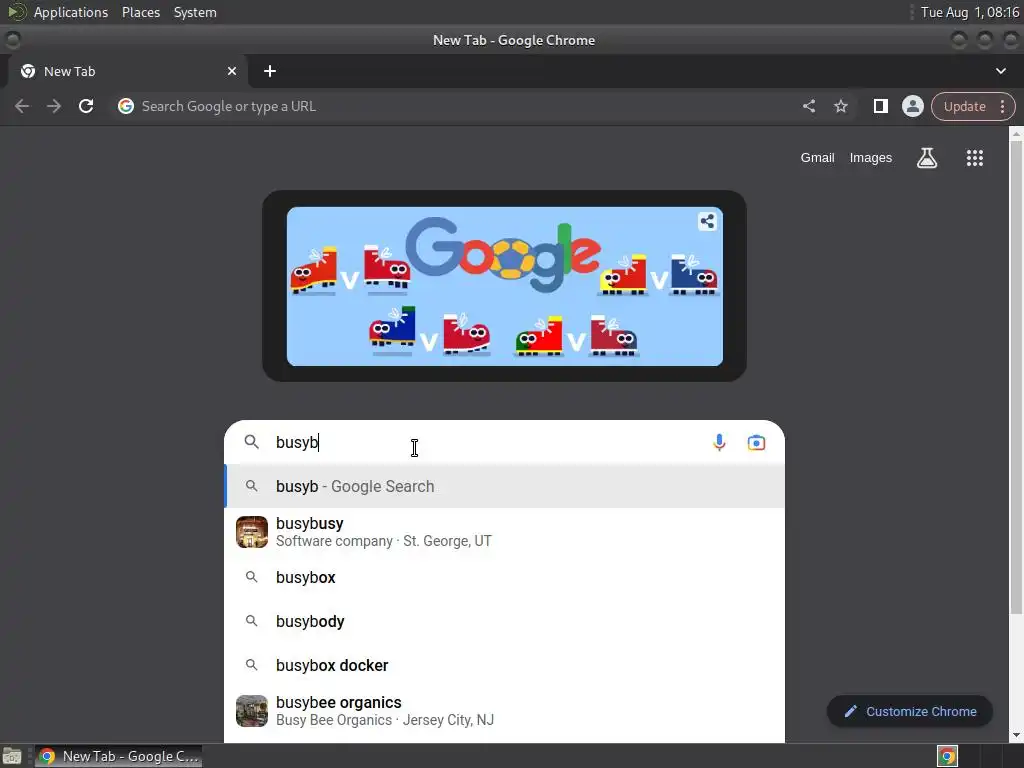The height and width of the screenshot is (768, 1024).
Task: Select 'busyb - Google Search' suggestion
Action: pyautogui.click(x=504, y=486)
